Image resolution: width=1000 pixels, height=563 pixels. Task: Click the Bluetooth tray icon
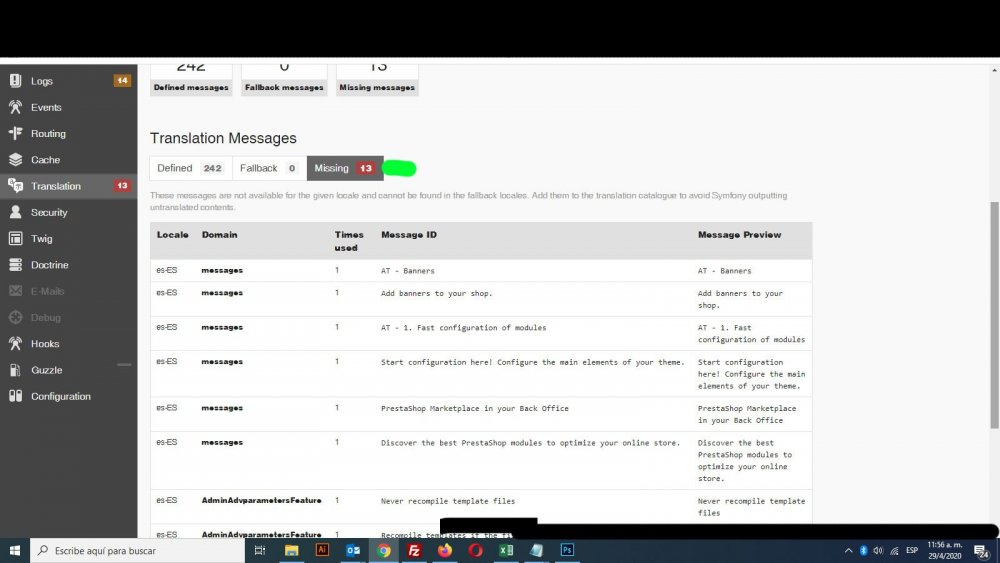coord(864,550)
